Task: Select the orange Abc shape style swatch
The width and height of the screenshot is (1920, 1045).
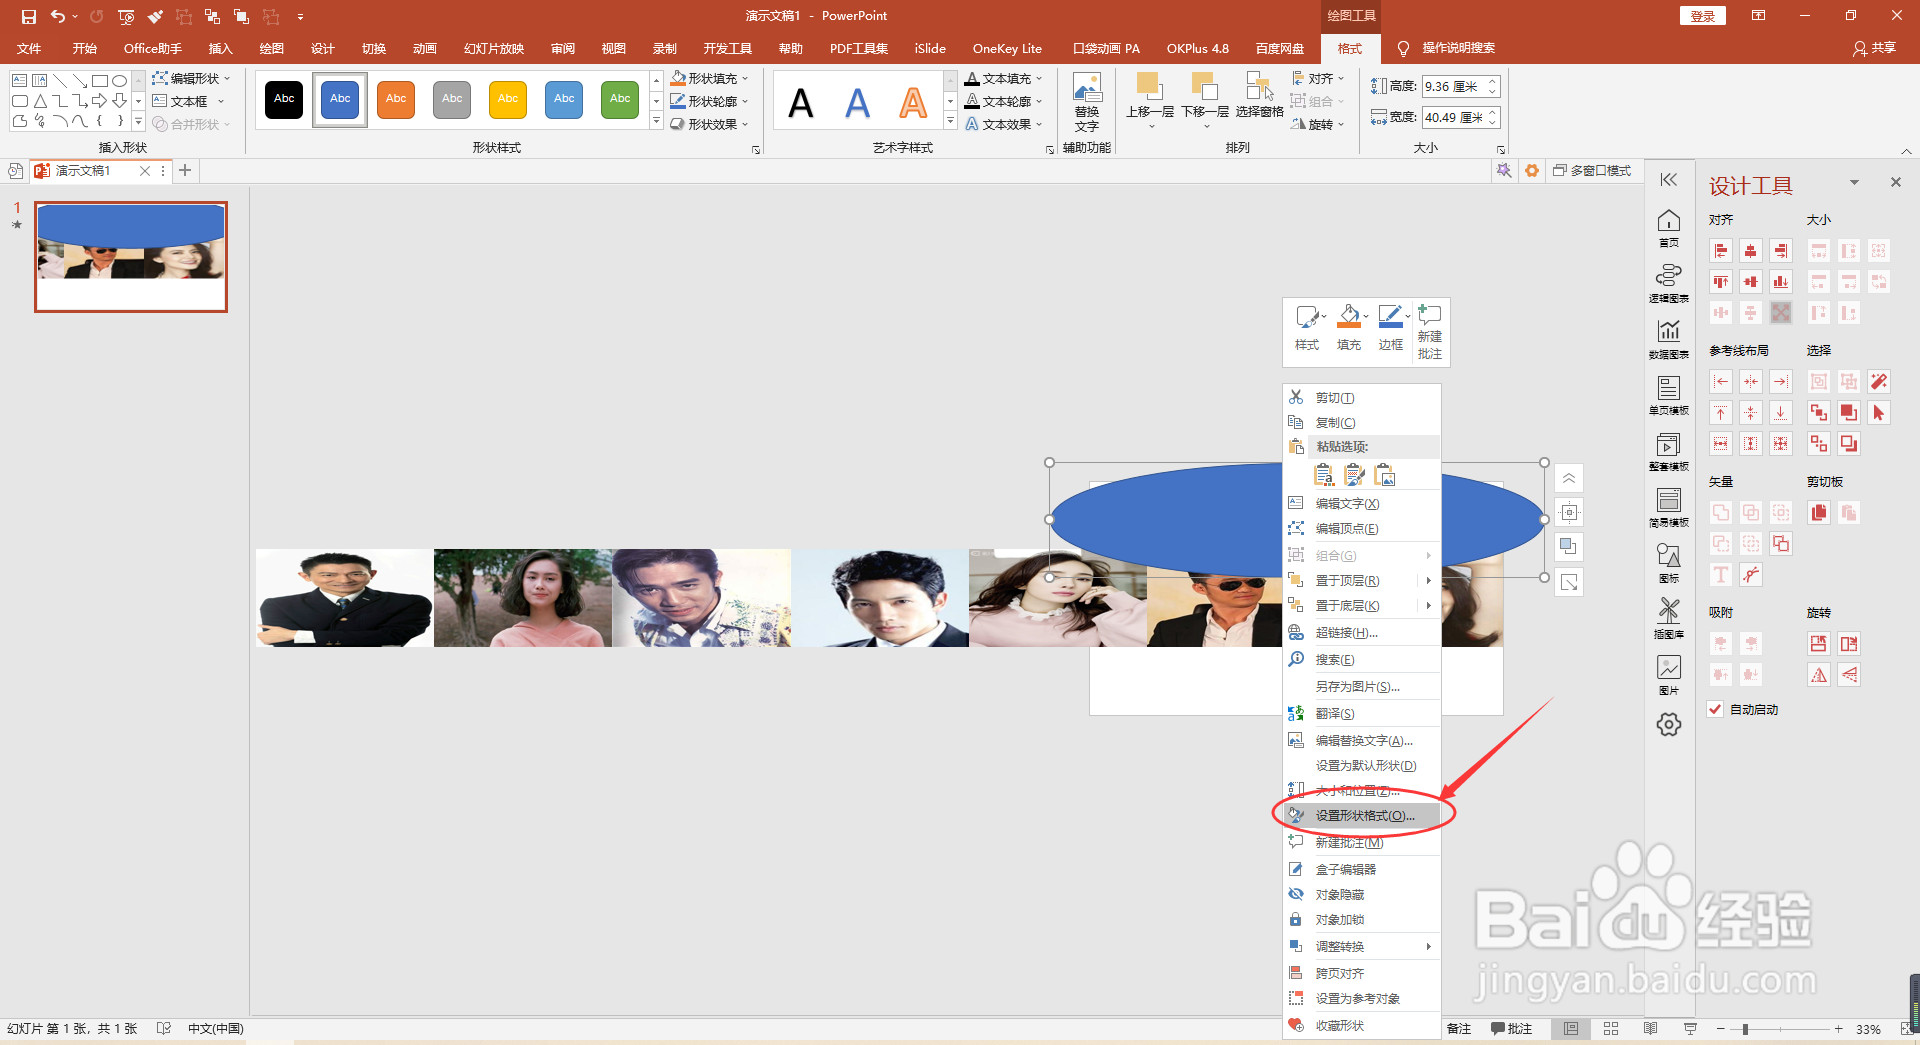Action: [396, 100]
